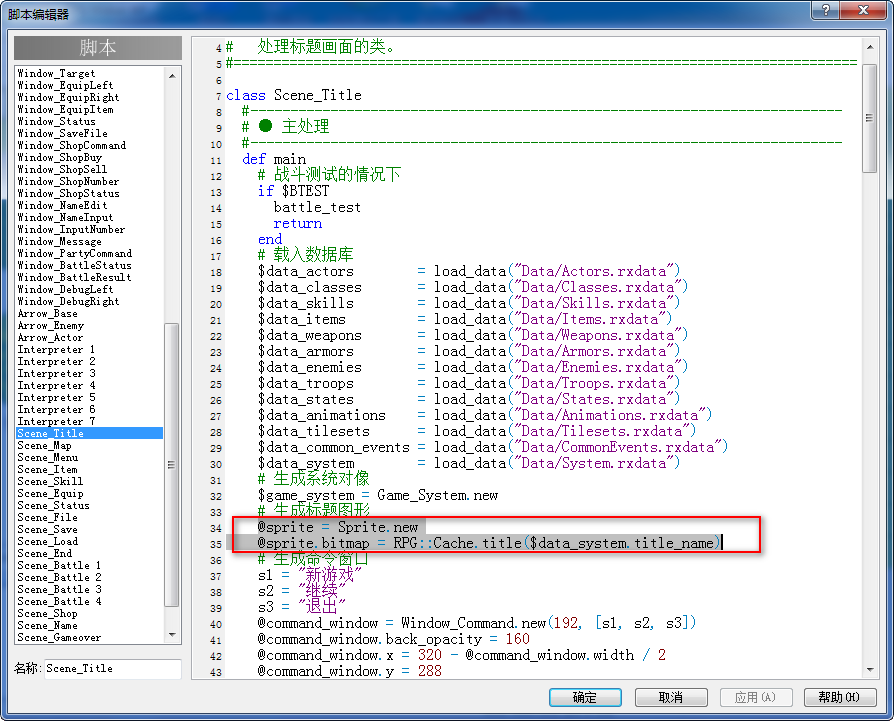Click code editor scroll-down arrow
The width and height of the screenshot is (894, 721).
[x=869, y=670]
